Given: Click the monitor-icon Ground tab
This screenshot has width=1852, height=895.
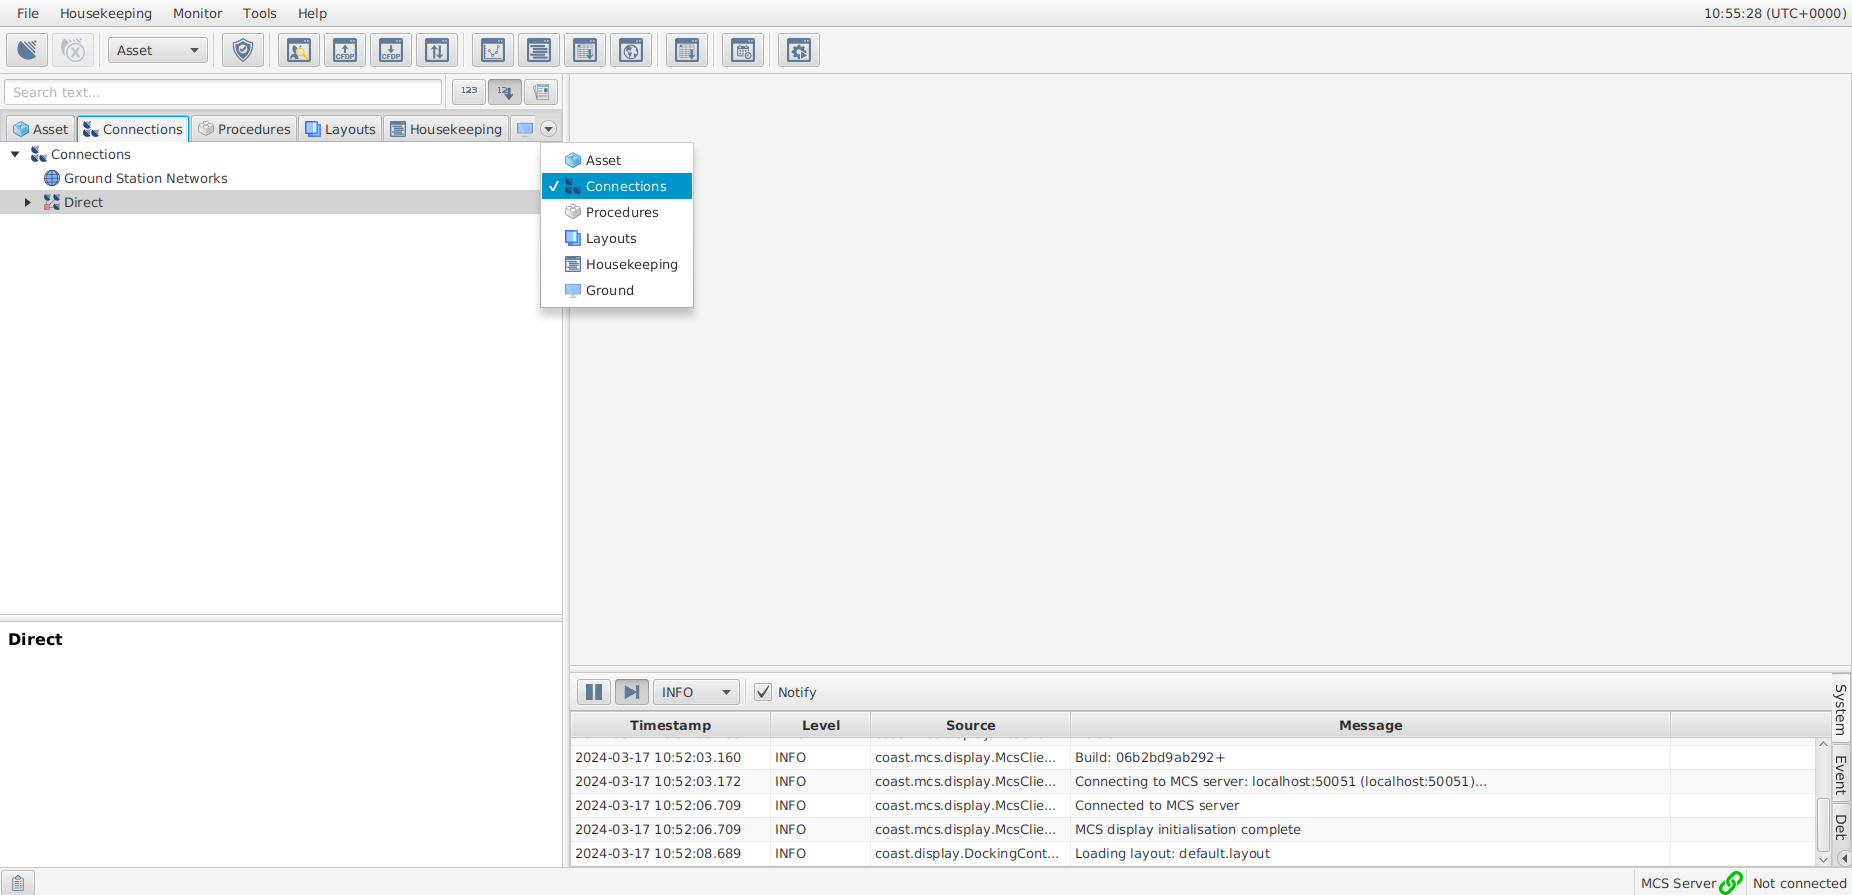Looking at the screenshot, I should pos(525,129).
